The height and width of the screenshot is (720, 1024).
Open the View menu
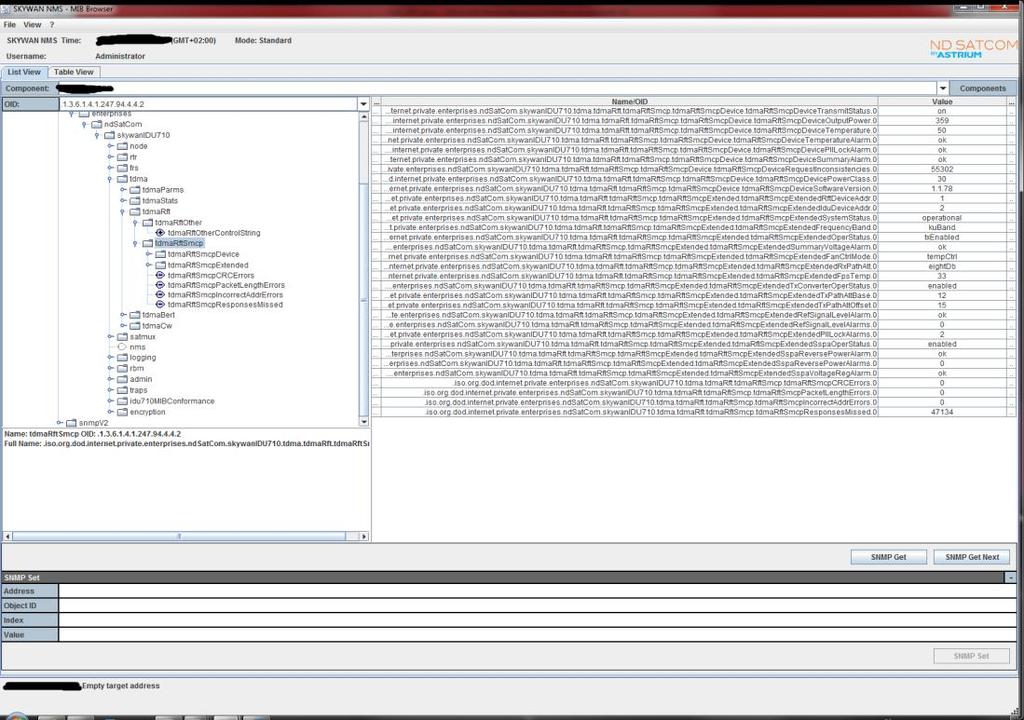click(x=32, y=25)
